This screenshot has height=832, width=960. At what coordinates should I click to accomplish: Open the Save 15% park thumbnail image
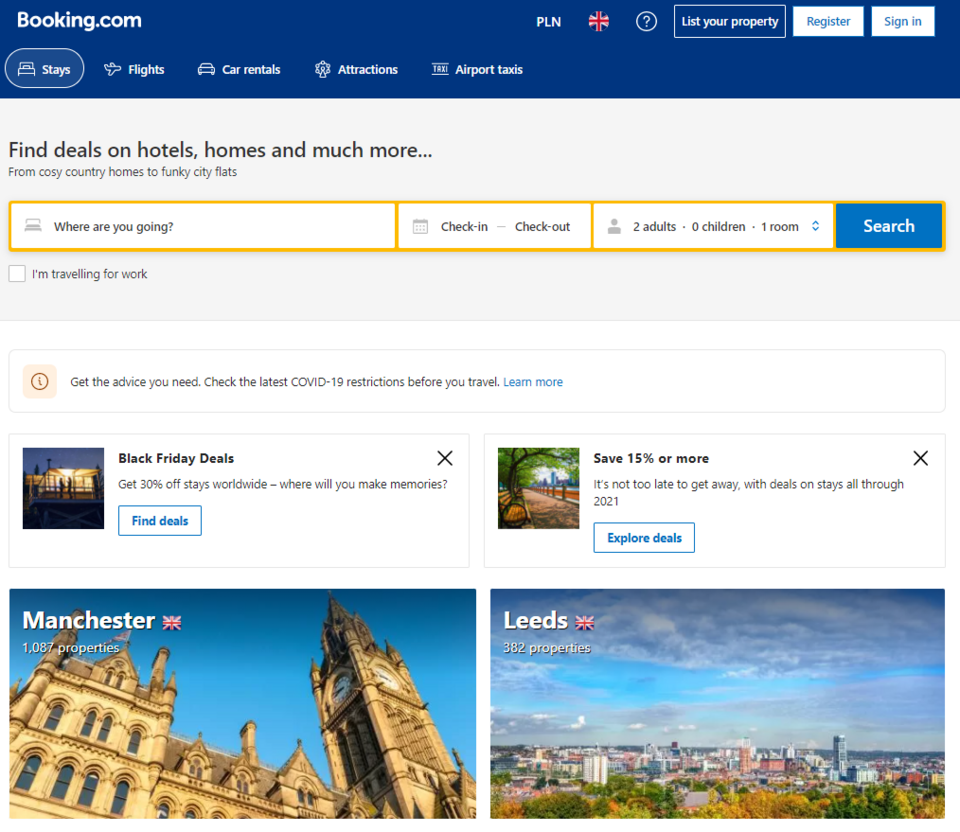click(x=538, y=488)
